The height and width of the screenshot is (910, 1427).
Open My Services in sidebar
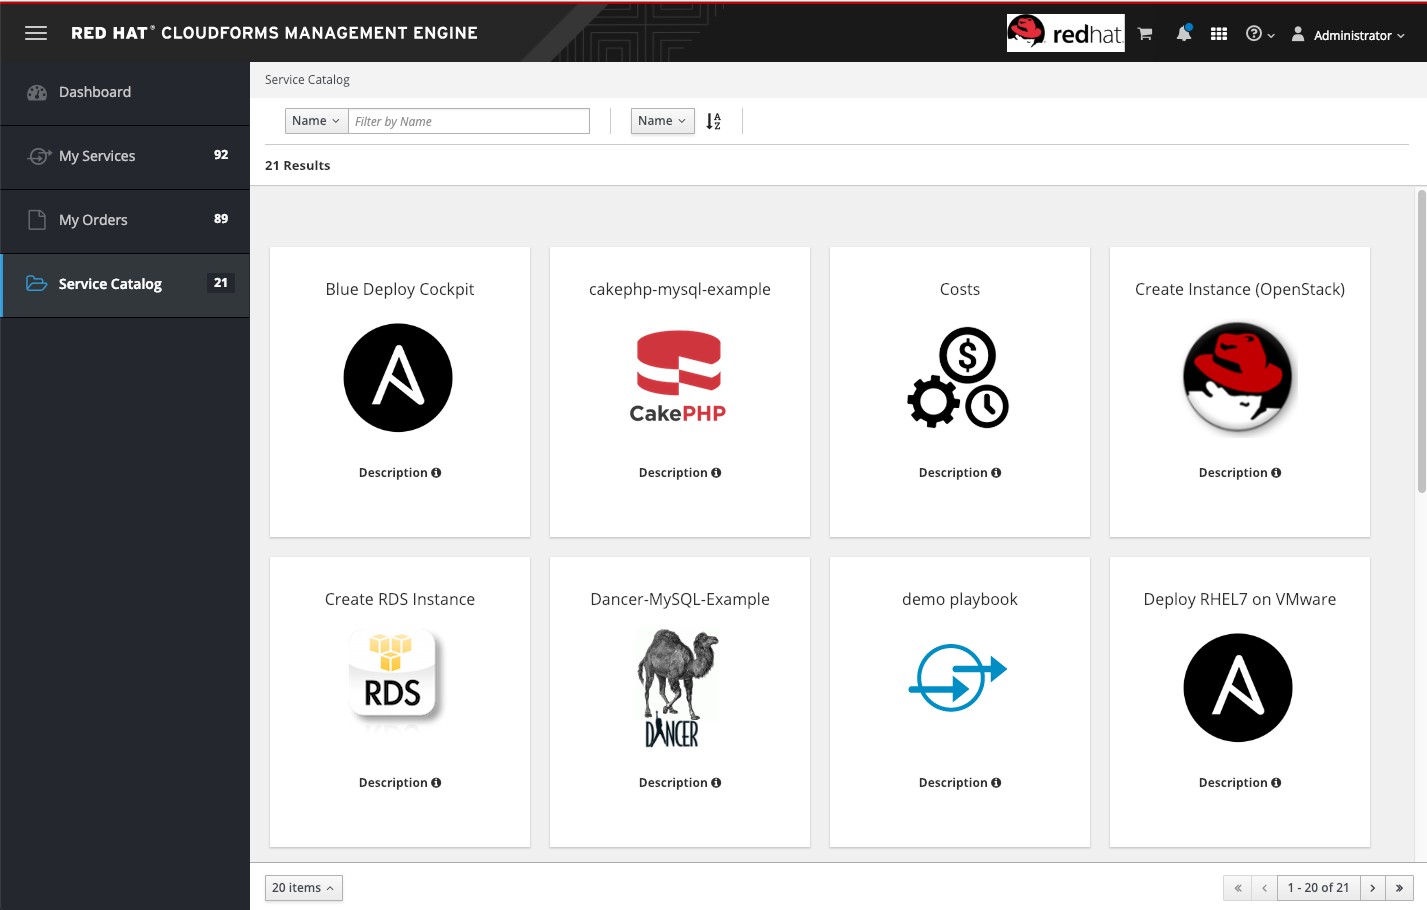click(x=125, y=156)
